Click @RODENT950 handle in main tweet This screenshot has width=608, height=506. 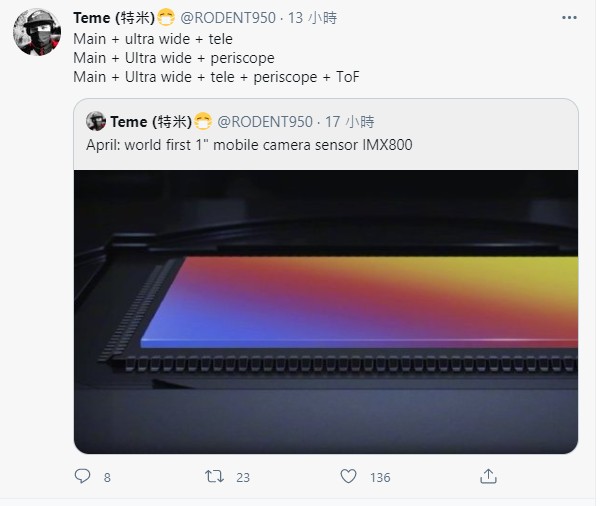(228, 18)
